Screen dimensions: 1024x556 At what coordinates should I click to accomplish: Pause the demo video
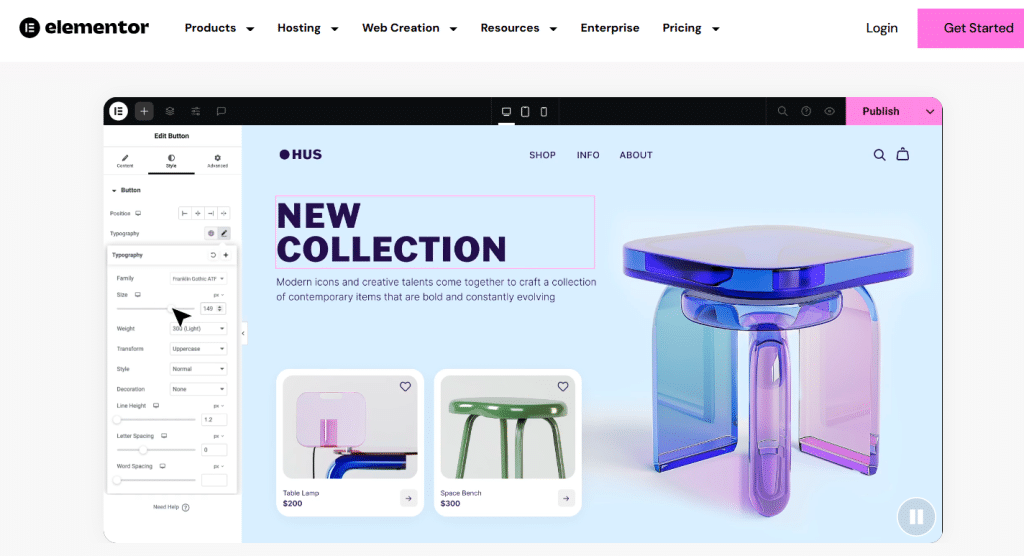[916, 517]
